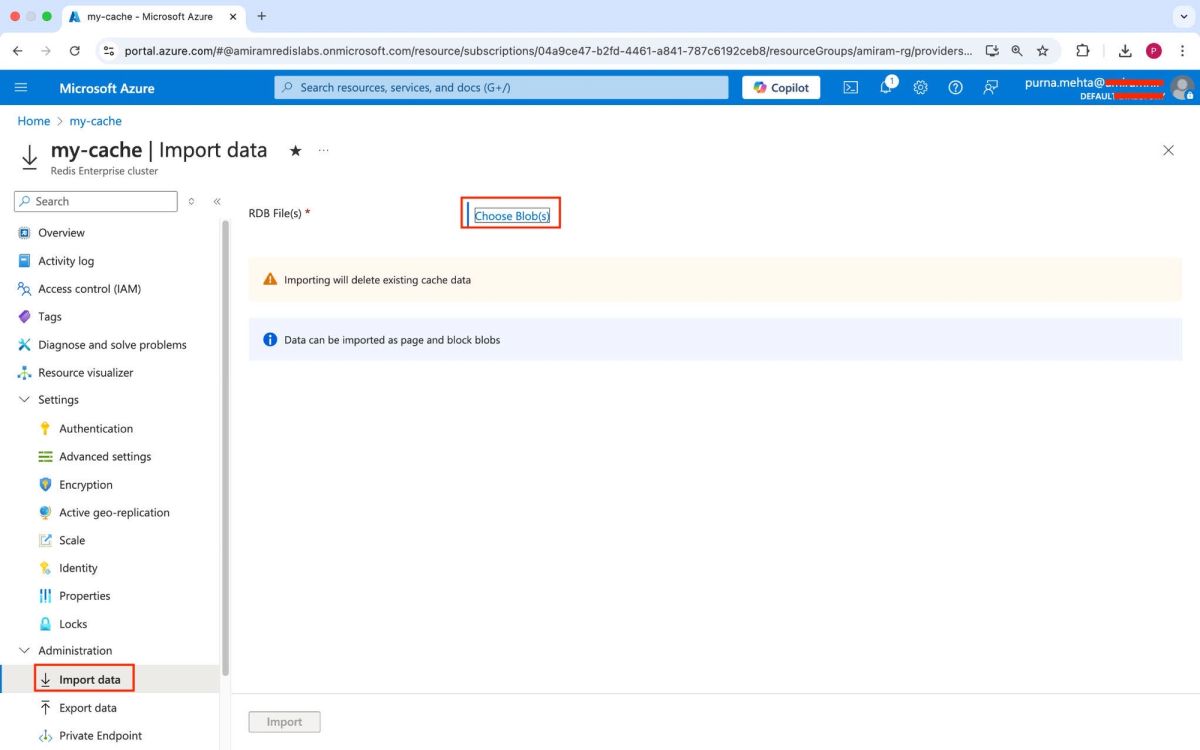This screenshot has width=1200, height=750.
Task: Collapse the Settings section
Action: coord(23,399)
